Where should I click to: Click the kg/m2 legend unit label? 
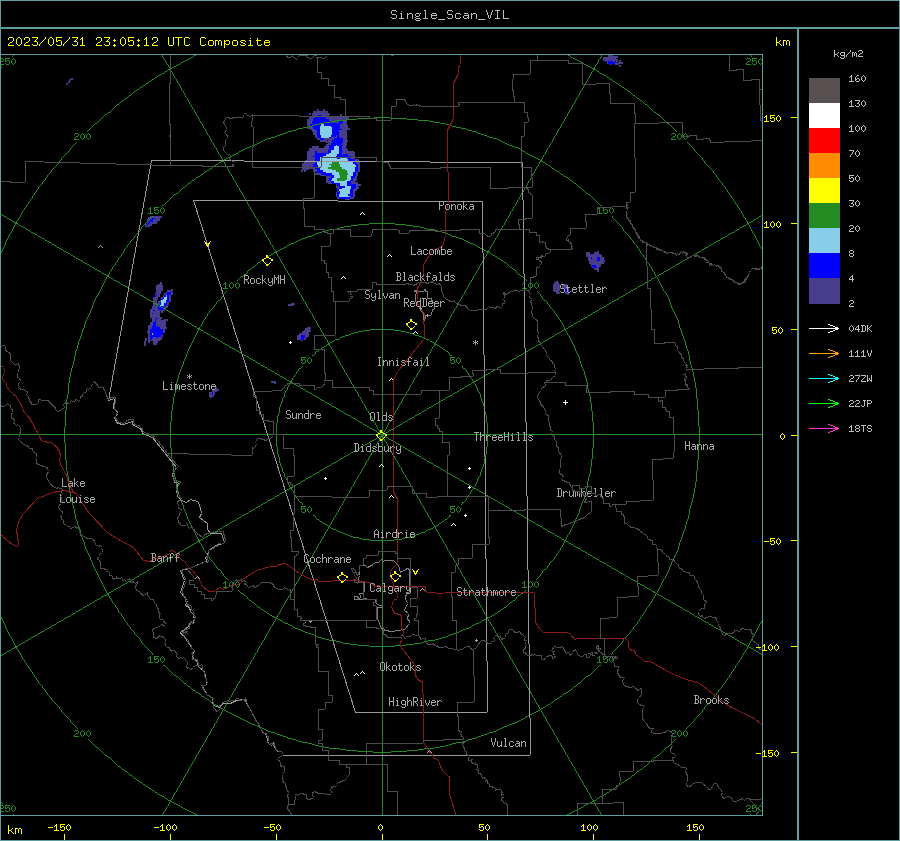pyautogui.click(x=848, y=54)
